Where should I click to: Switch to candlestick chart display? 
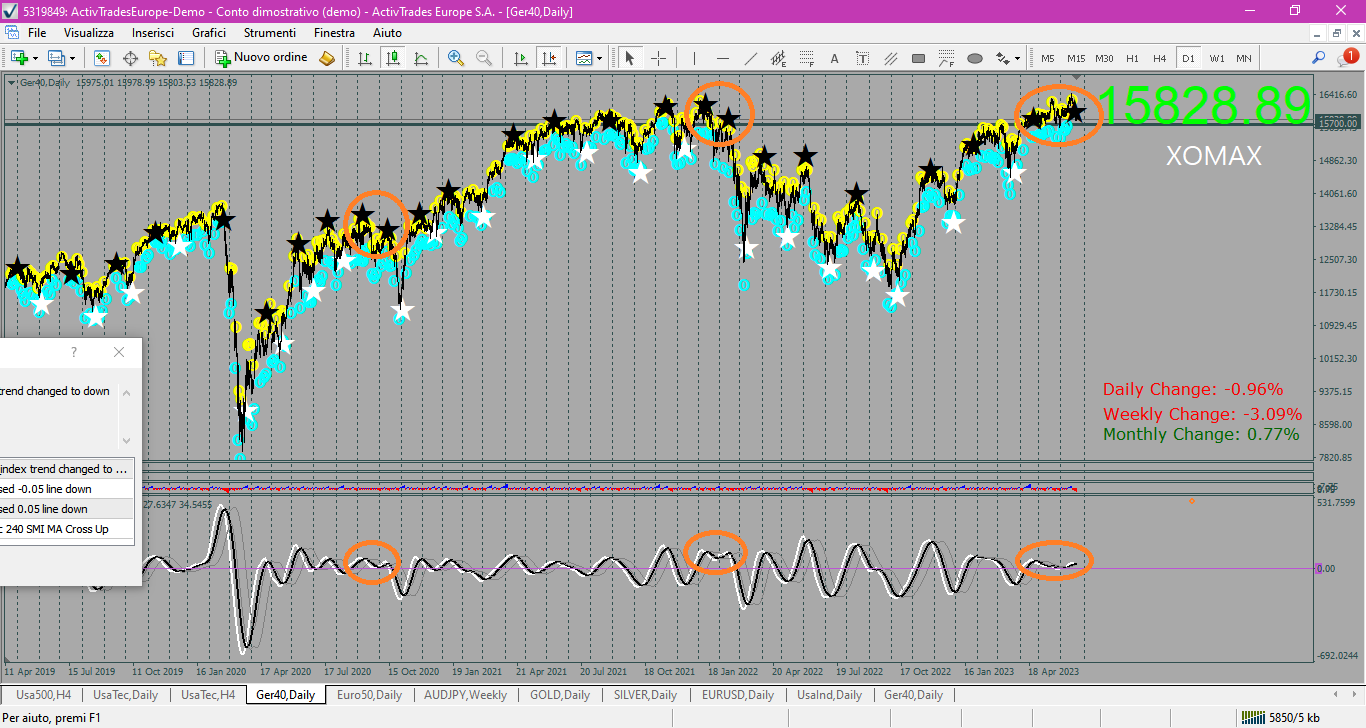(394, 58)
